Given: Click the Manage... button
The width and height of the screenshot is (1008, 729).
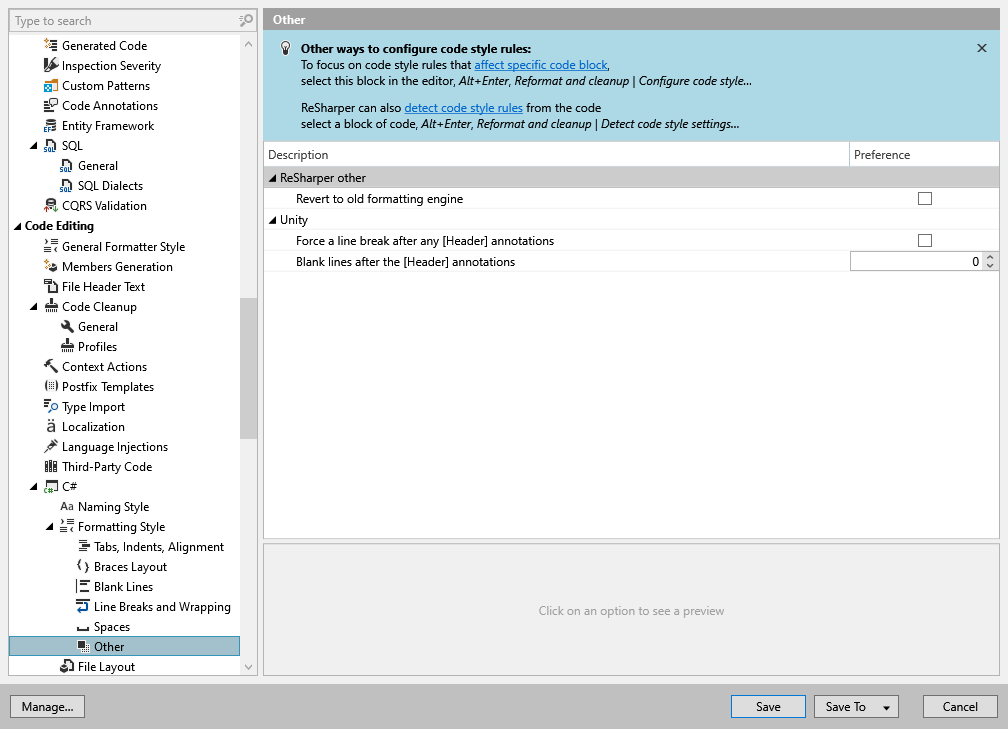Looking at the screenshot, I should (48, 706).
